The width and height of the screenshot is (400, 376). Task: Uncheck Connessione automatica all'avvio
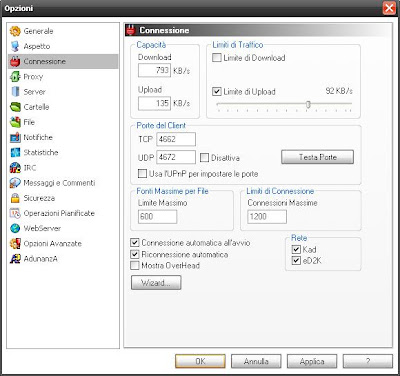pos(135,243)
